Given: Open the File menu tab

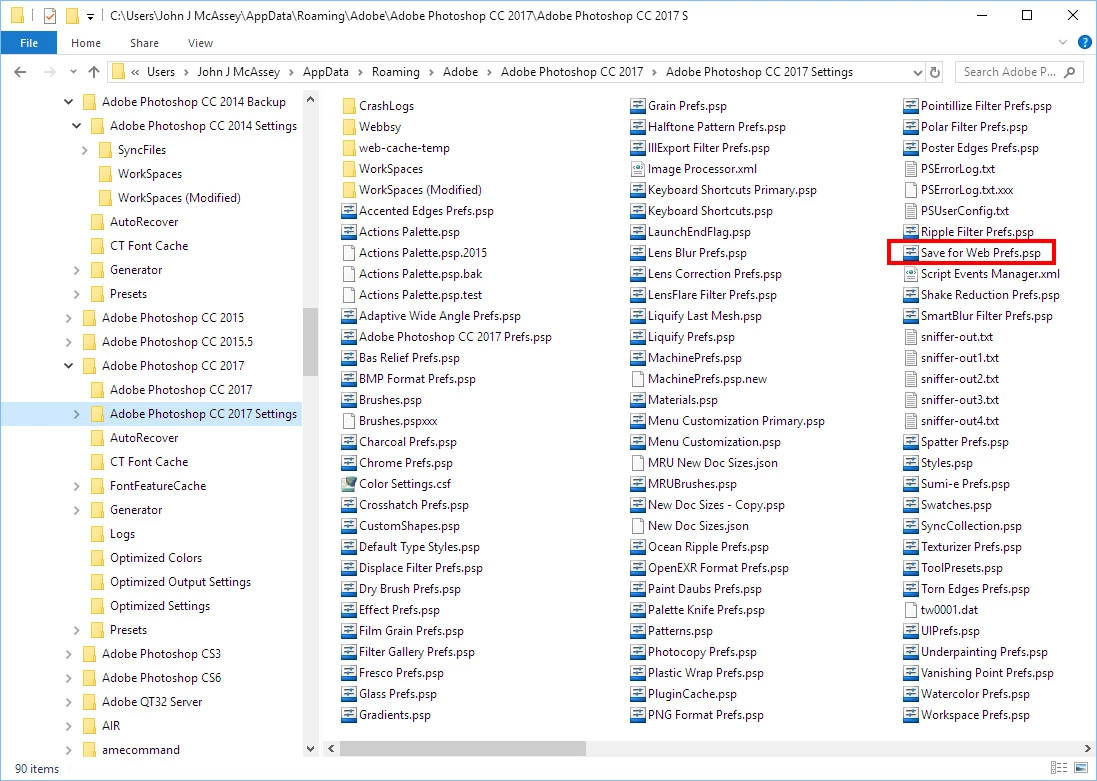Looking at the screenshot, I should tap(29, 43).
